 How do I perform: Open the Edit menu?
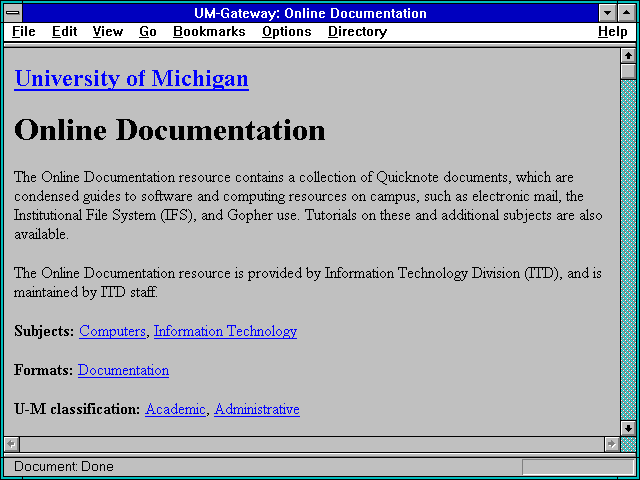pos(64,32)
